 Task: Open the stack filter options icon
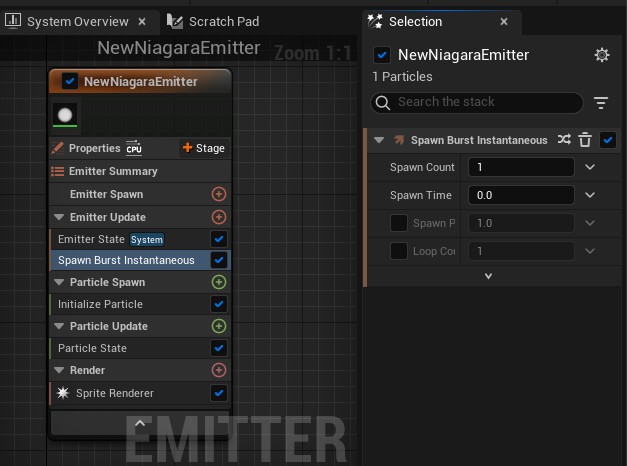tap(601, 103)
